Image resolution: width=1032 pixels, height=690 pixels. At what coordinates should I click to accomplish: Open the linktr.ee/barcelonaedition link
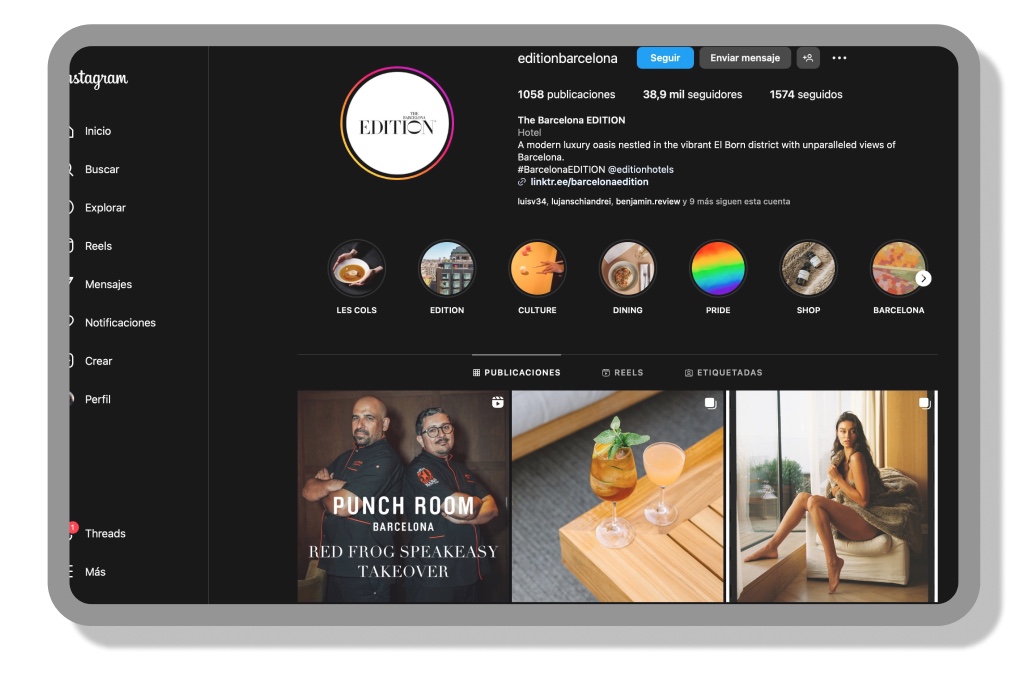(589, 182)
